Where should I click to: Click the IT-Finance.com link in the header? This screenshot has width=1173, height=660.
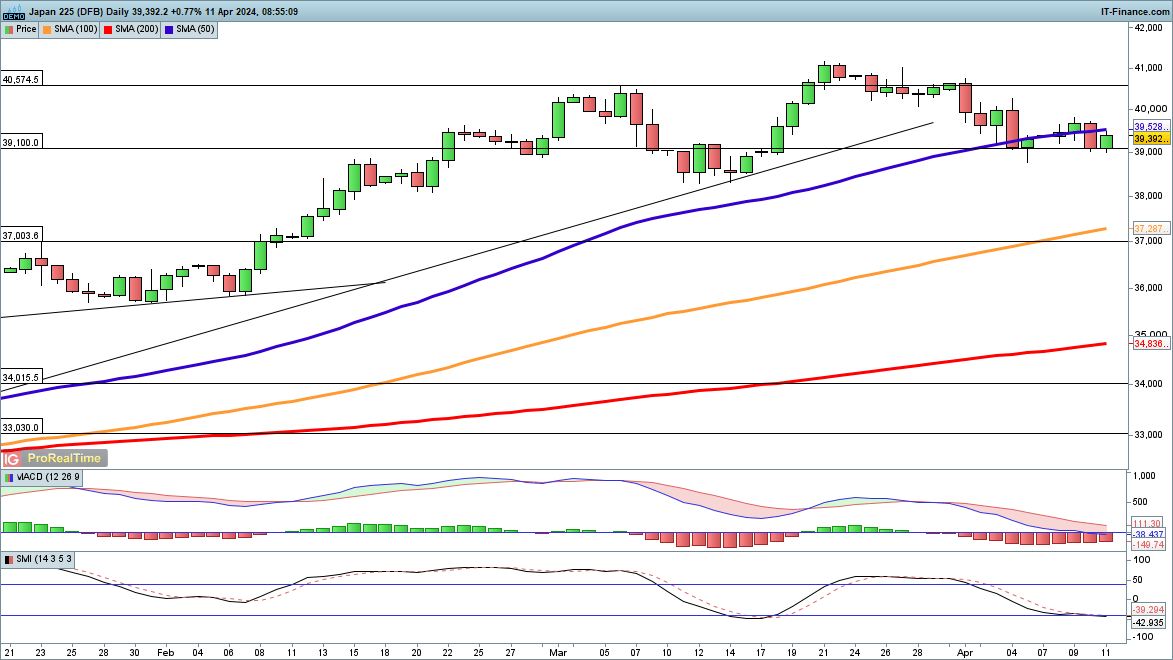tap(1134, 11)
